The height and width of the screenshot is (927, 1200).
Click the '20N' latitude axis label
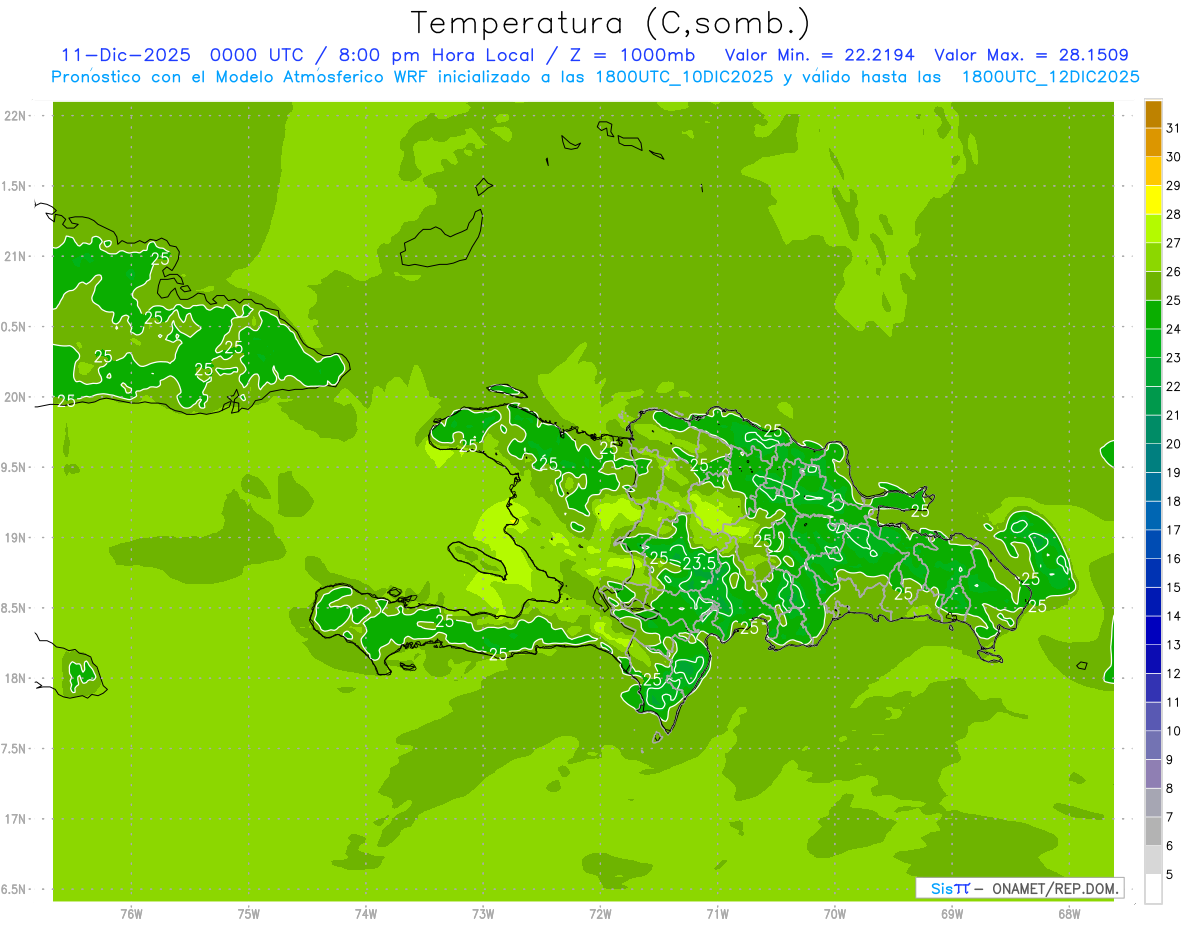17,397
